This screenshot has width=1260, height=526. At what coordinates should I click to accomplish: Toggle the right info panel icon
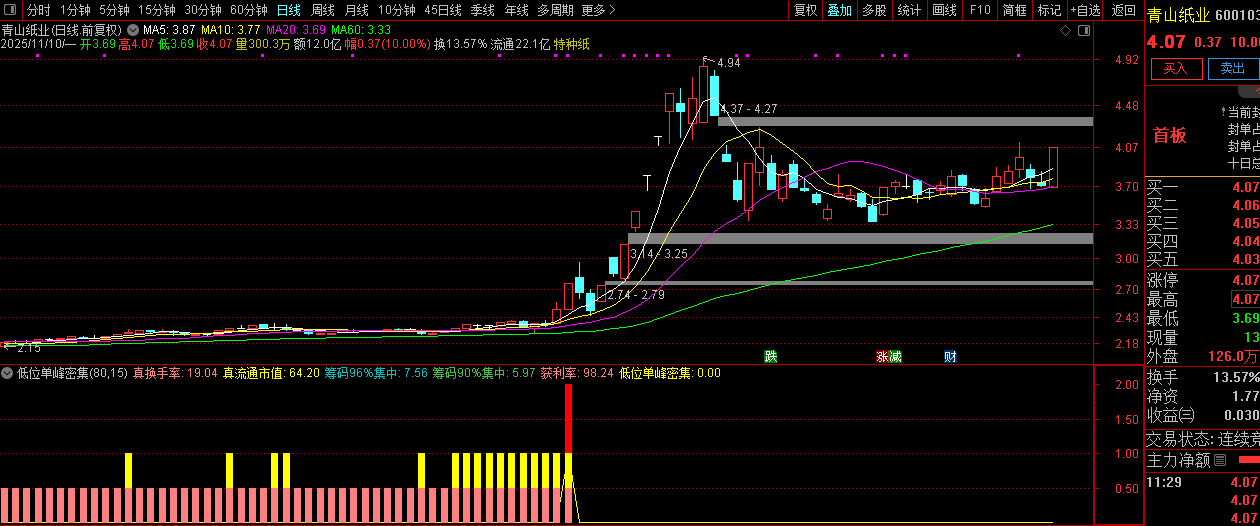pos(1084,30)
